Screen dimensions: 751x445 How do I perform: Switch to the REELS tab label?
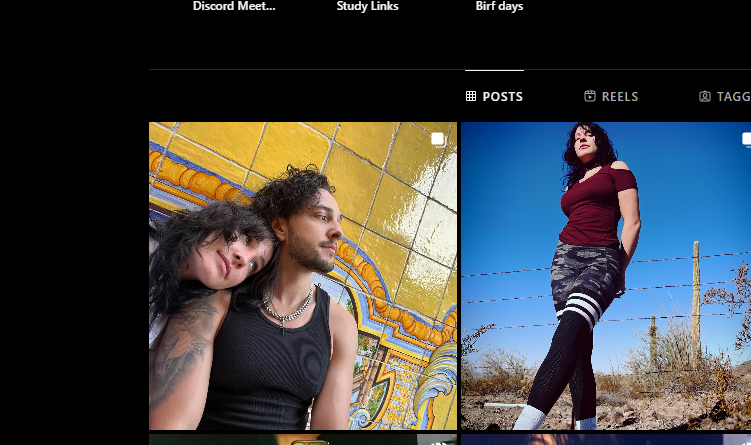620,97
